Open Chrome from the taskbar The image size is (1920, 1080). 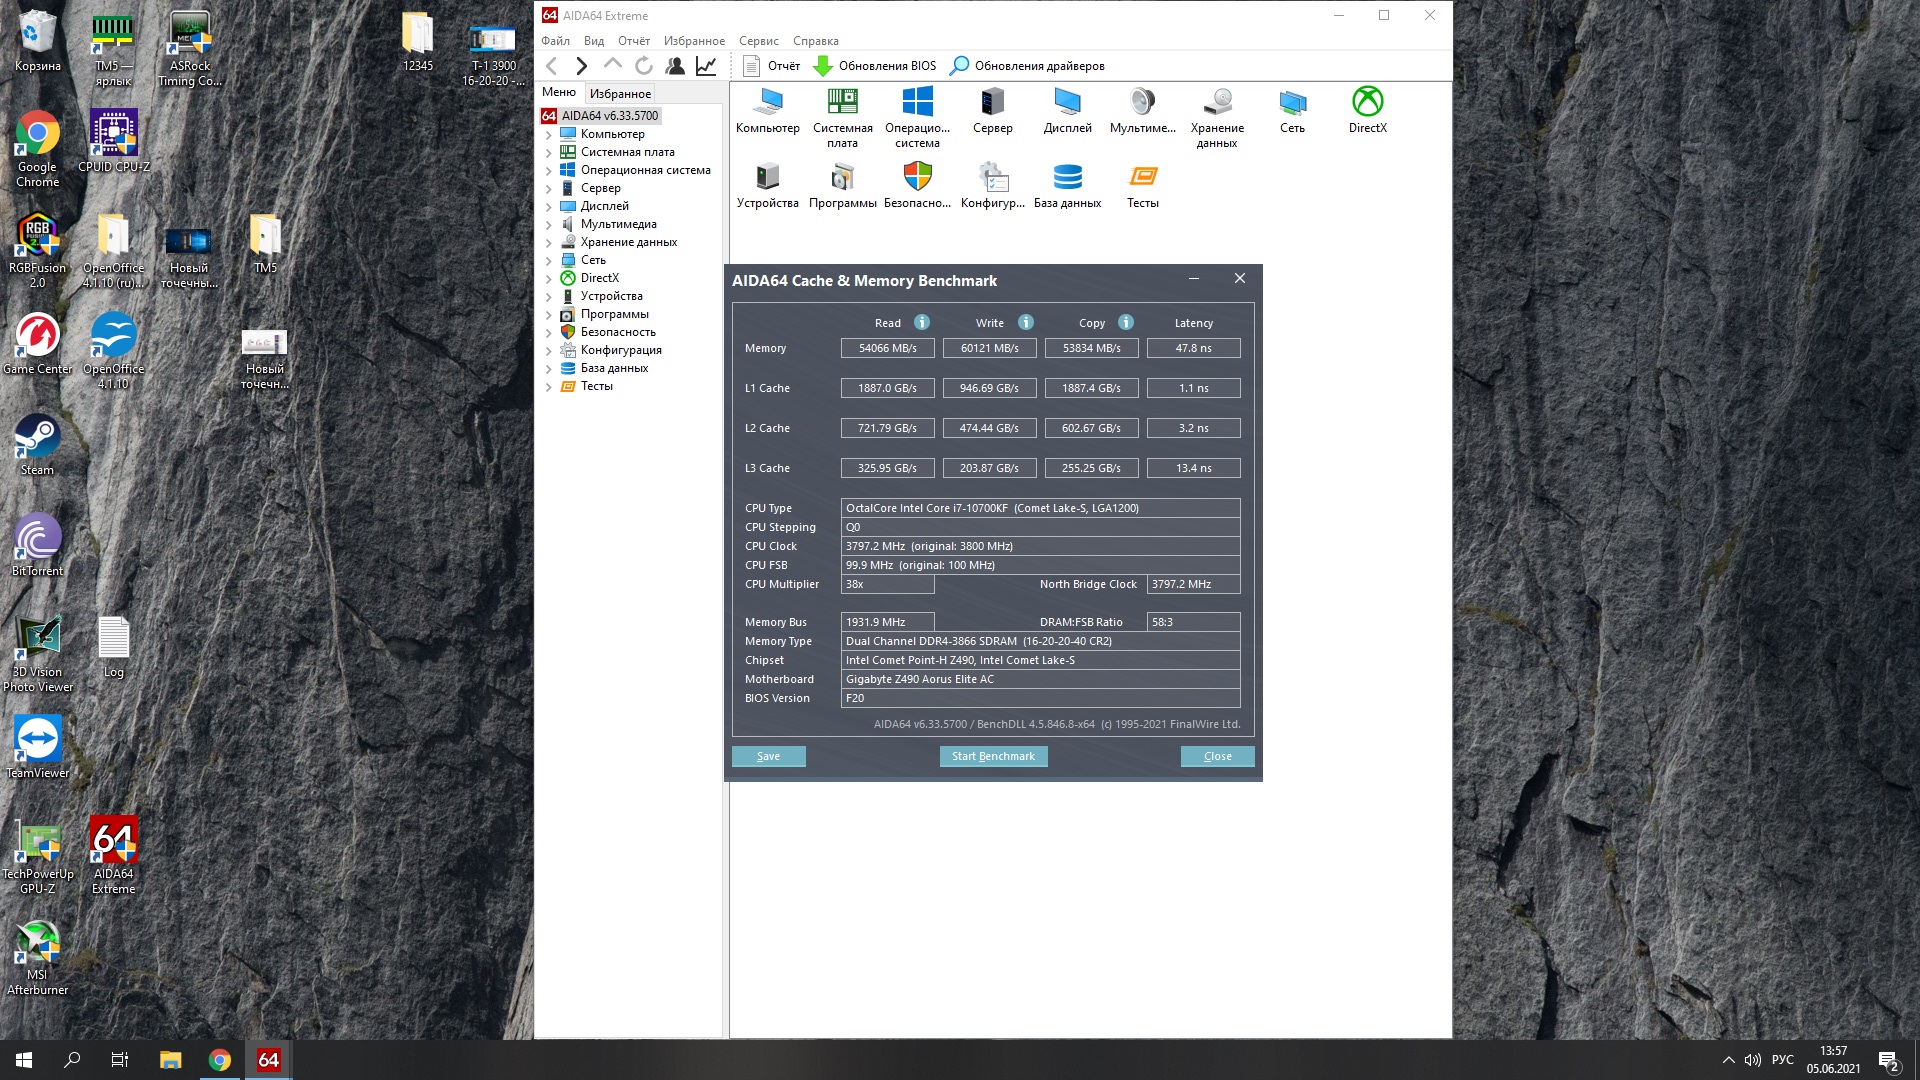(220, 1060)
